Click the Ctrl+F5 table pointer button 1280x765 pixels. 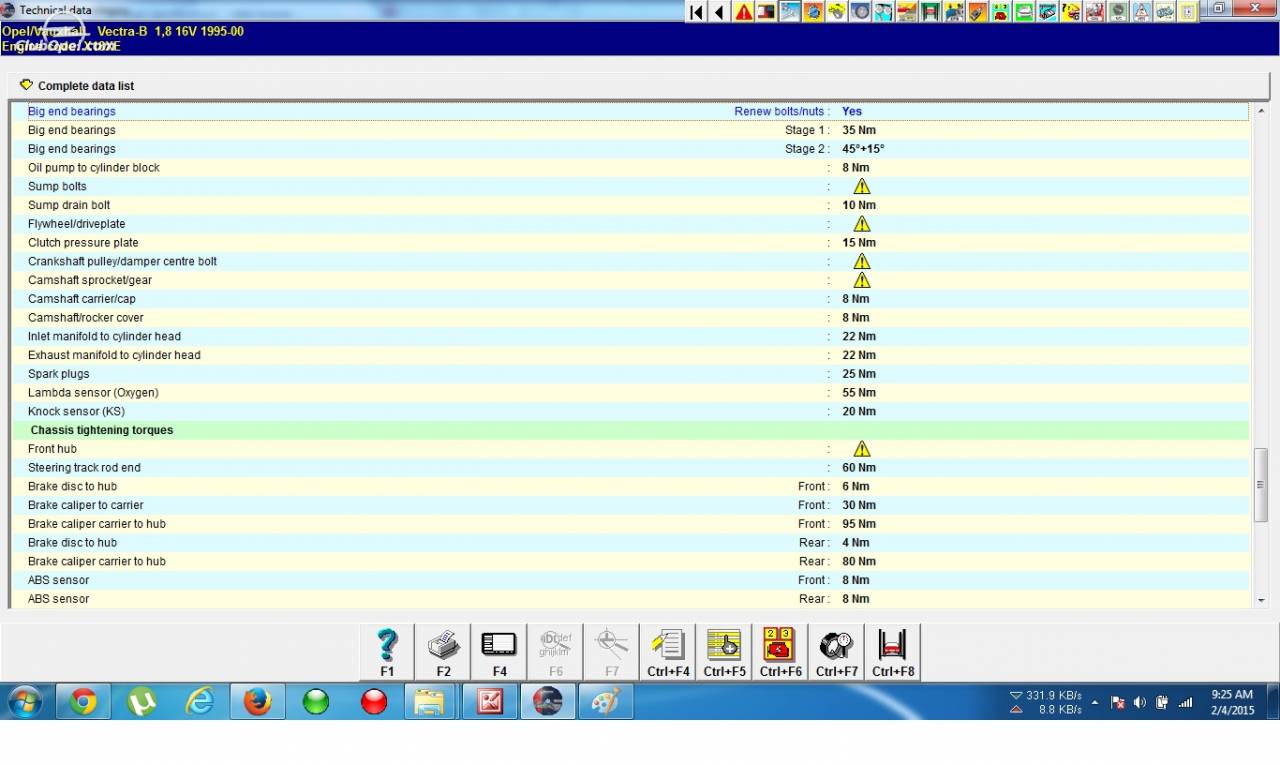pyautogui.click(x=724, y=652)
